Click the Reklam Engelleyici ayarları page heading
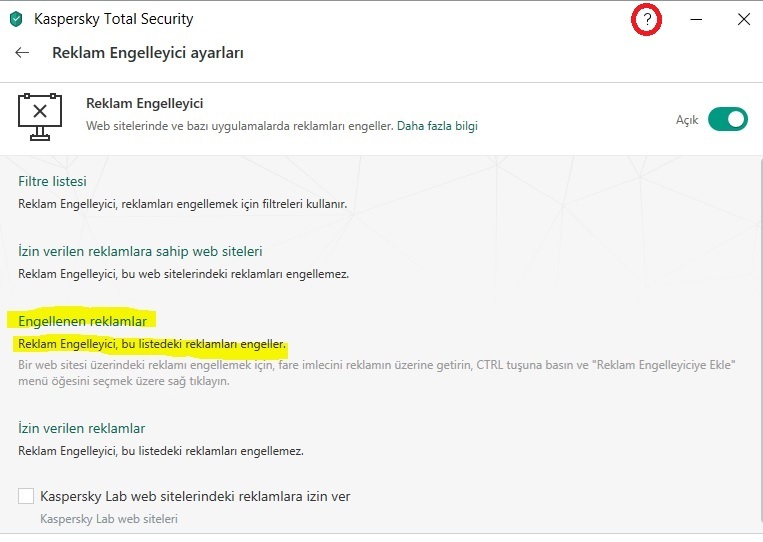This screenshot has height=542, width=763. click(147, 52)
